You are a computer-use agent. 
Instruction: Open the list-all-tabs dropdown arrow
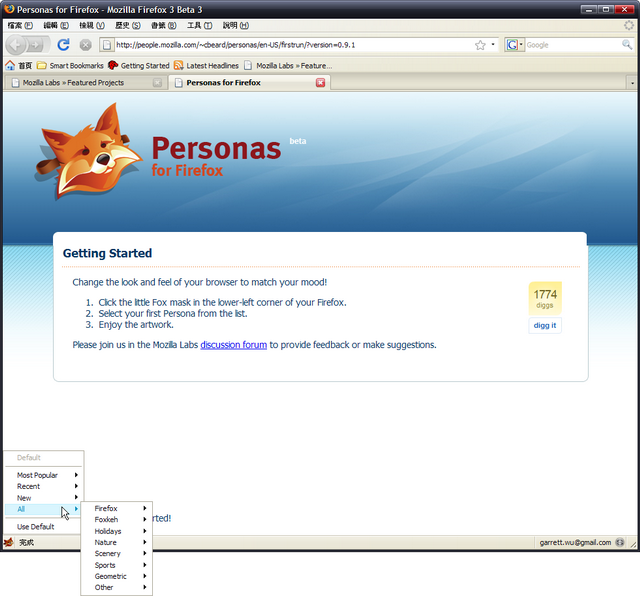point(632,83)
